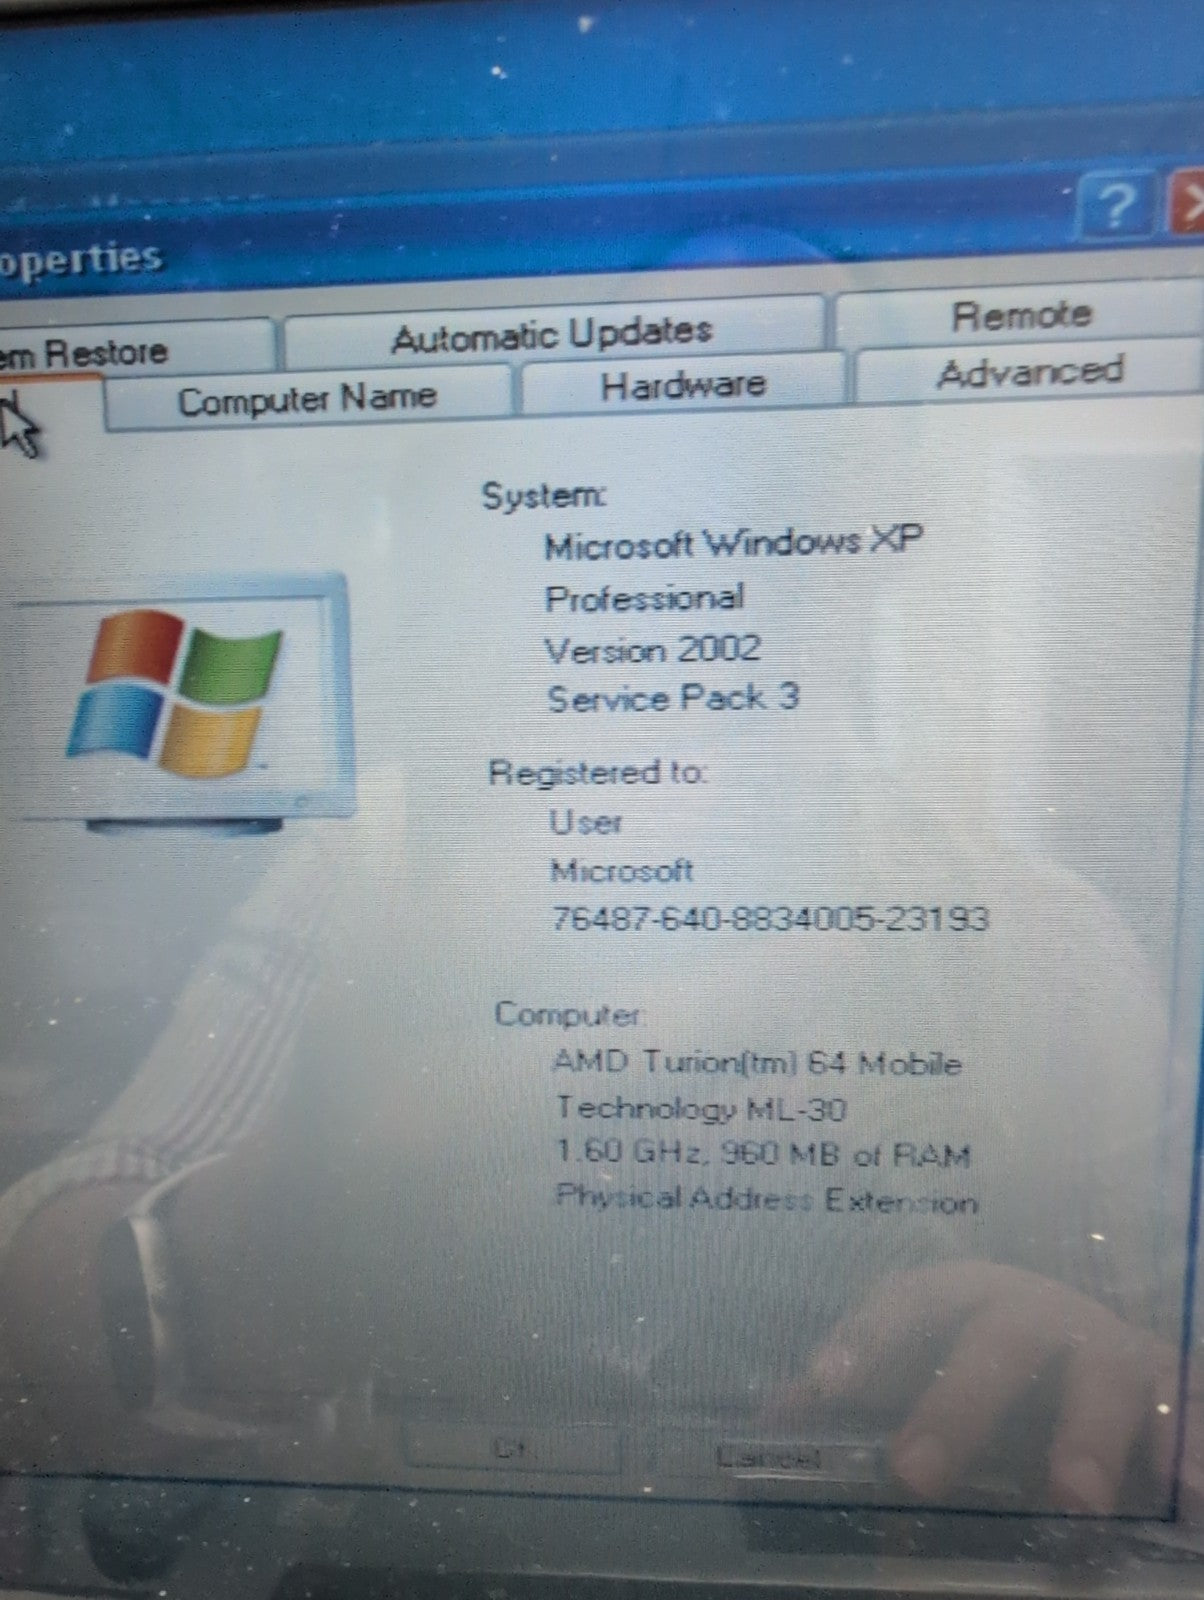The image size is (1204, 1600).
Task: Switch to the Remote tab
Action: click(1020, 316)
